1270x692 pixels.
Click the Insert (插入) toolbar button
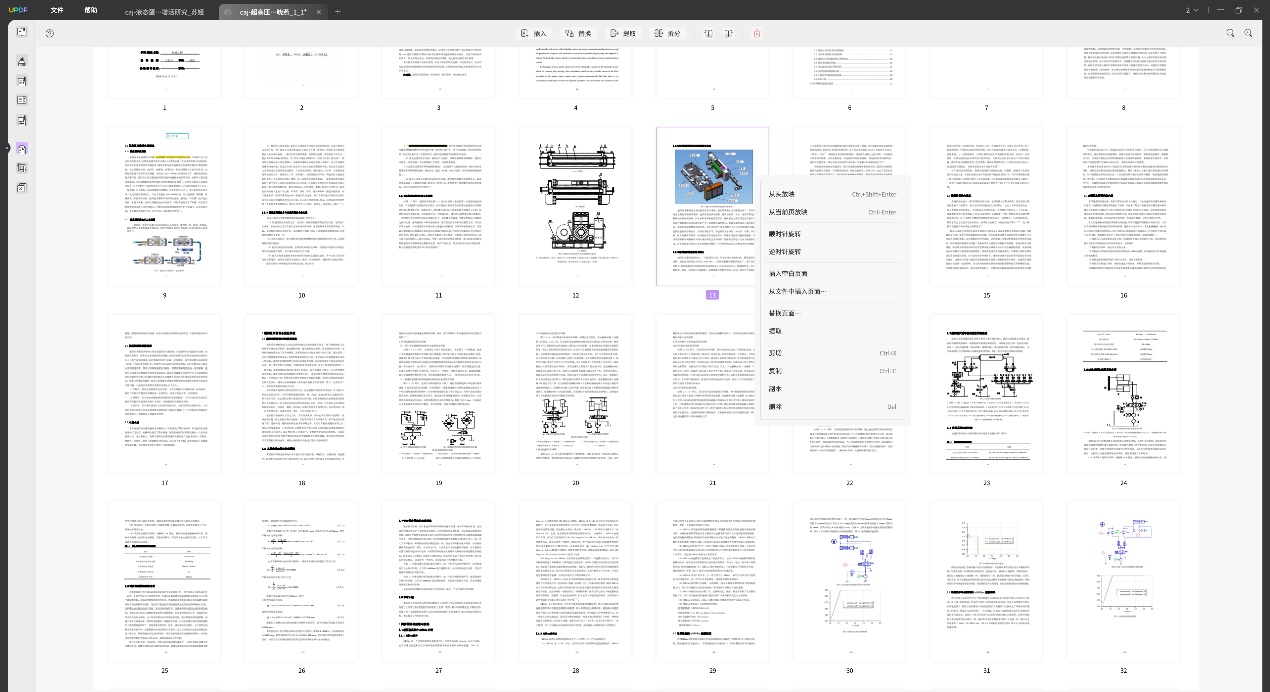533,33
